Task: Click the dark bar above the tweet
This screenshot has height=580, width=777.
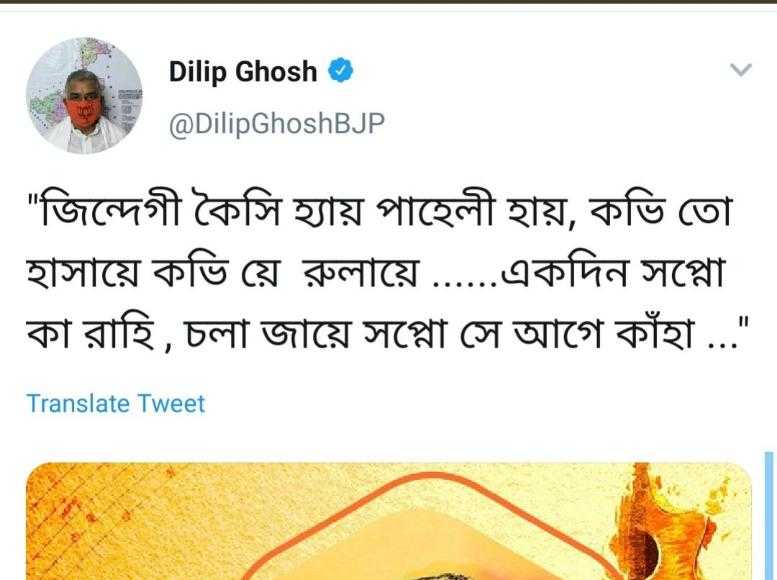Action: 388,1
